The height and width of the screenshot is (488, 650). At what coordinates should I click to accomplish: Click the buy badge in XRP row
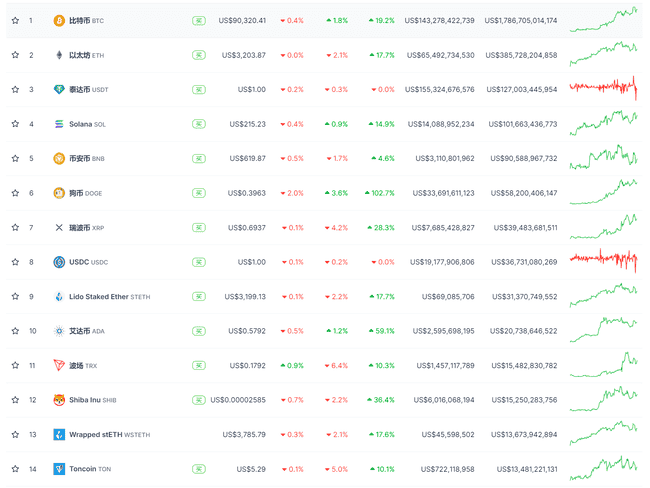click(199, 227)
